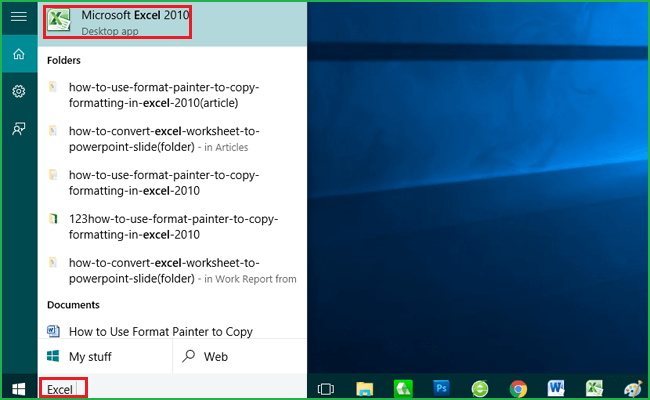Open Photoshop from the taskbar
Image resolution: width=650 pixels, height=400 pixels.
click(441, 388)
